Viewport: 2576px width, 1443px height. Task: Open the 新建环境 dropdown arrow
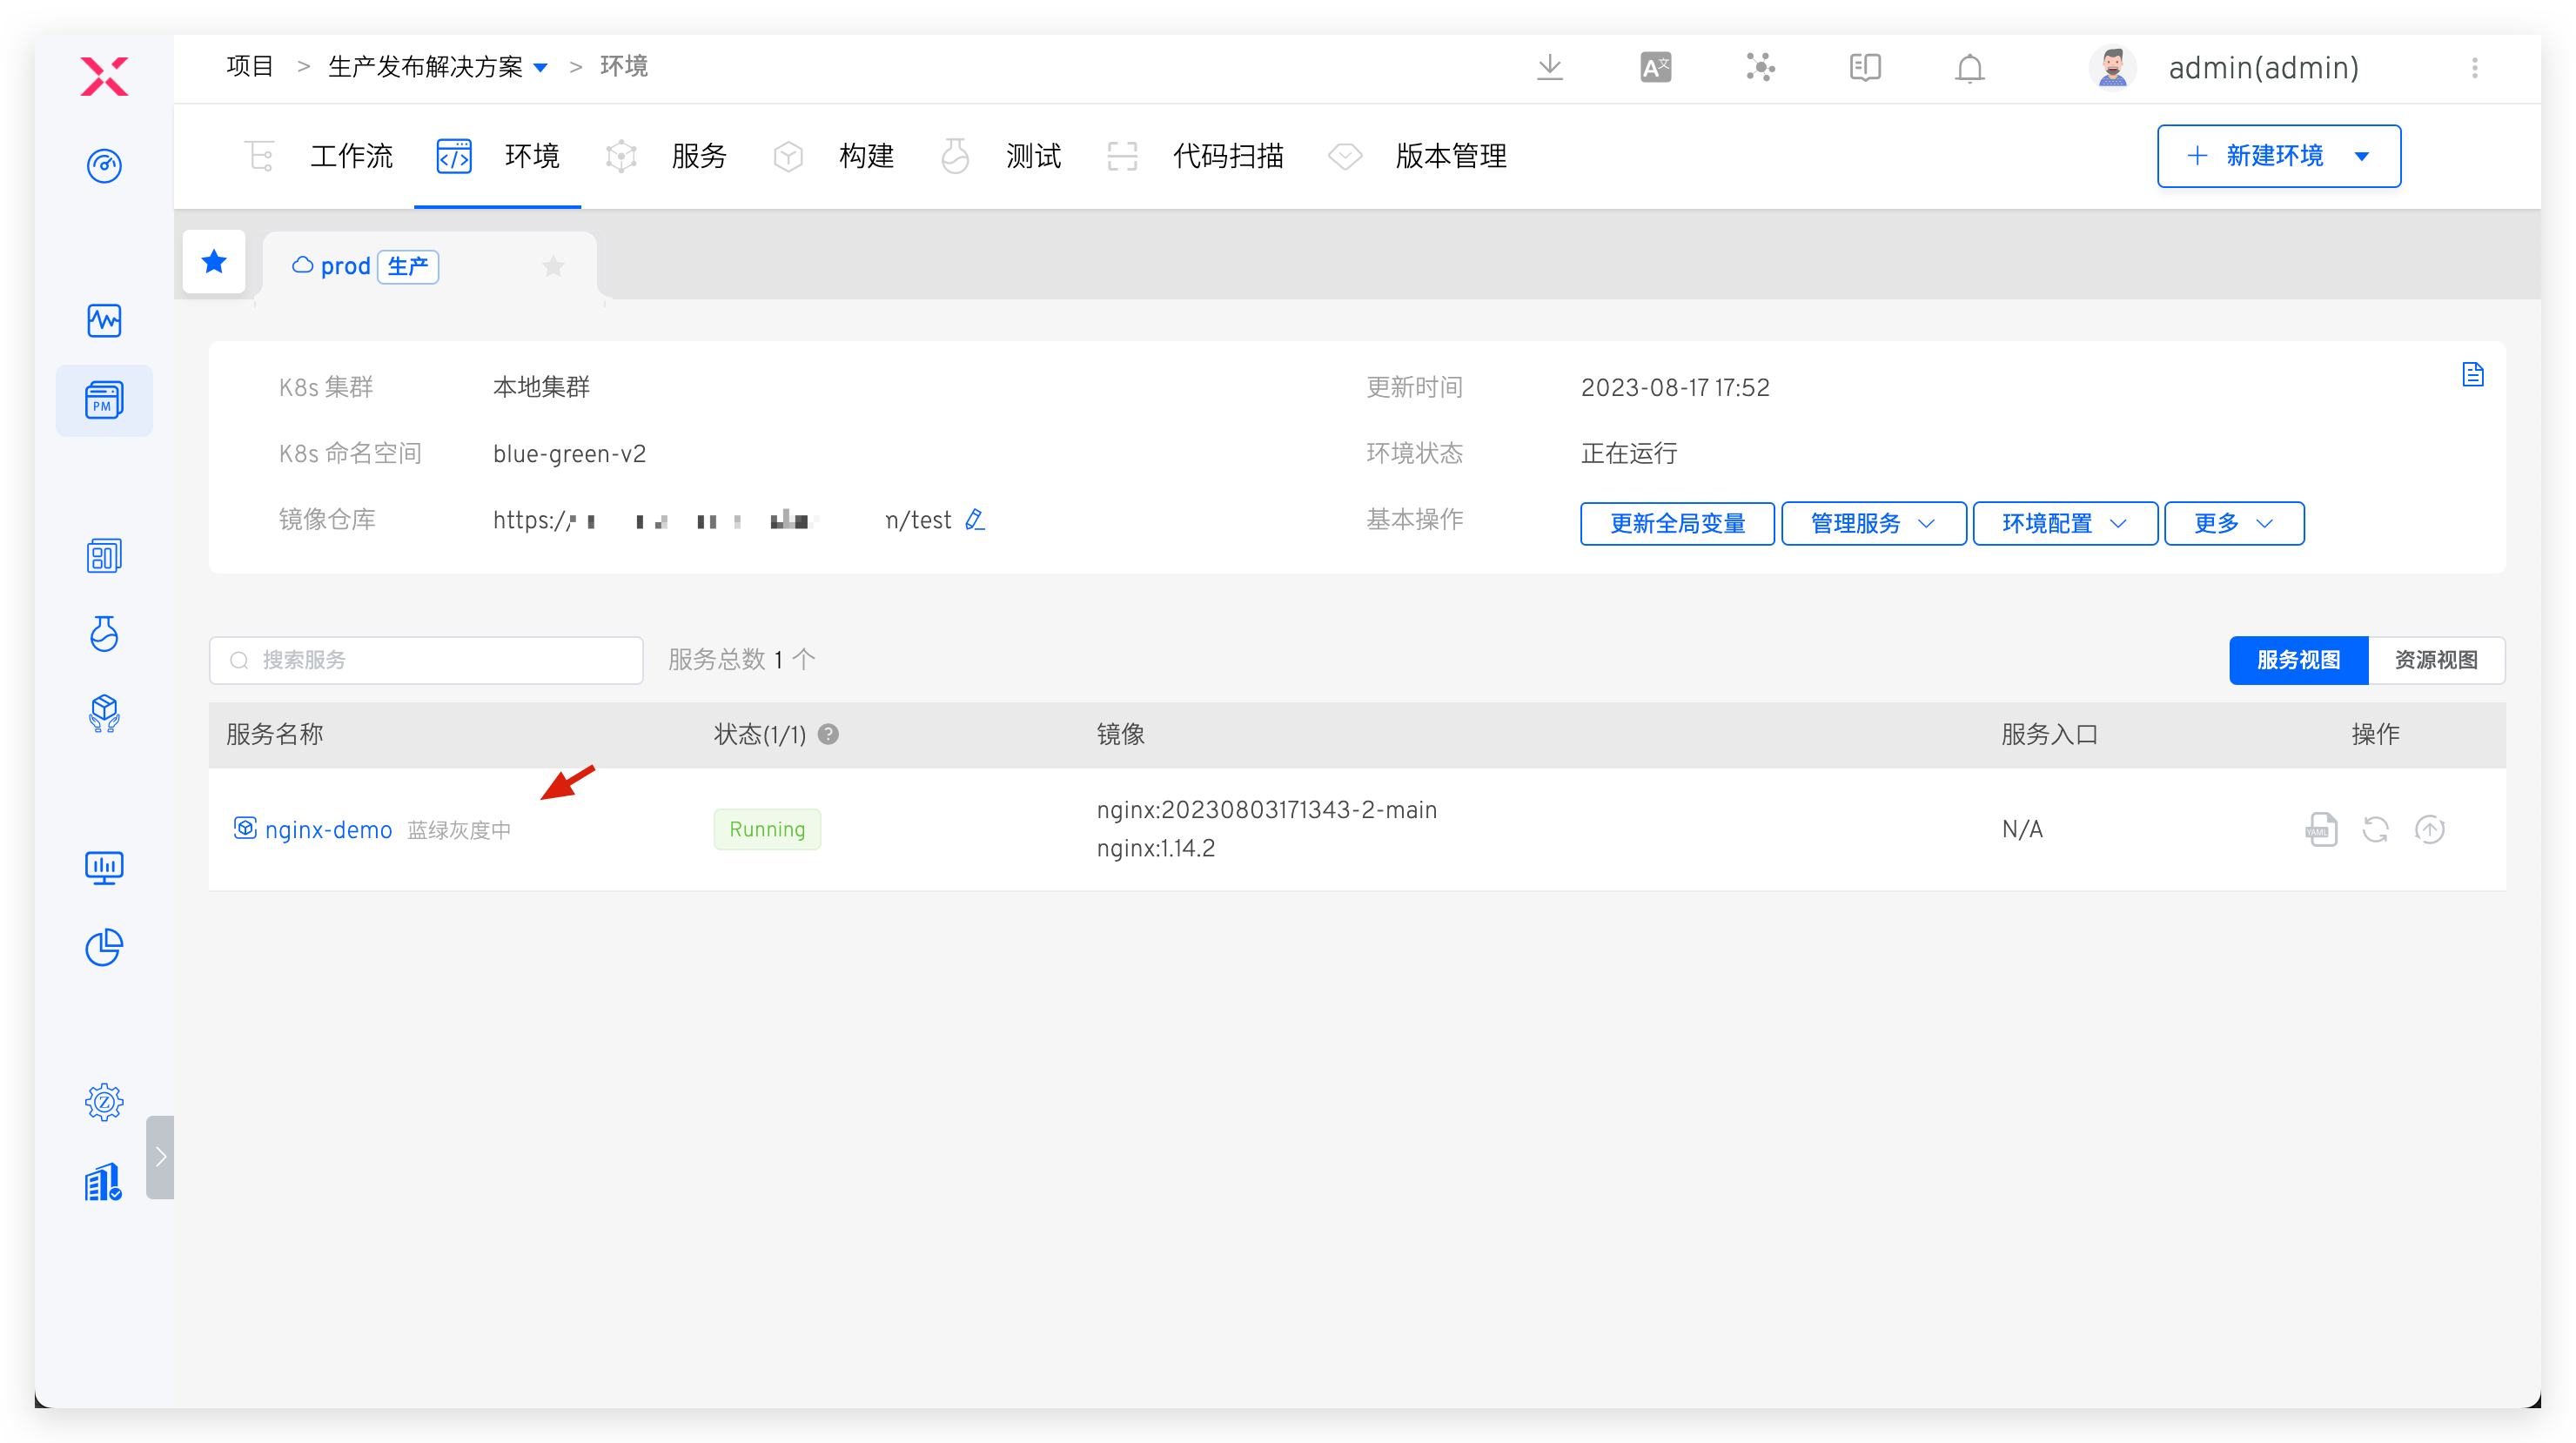[2362, 156]
